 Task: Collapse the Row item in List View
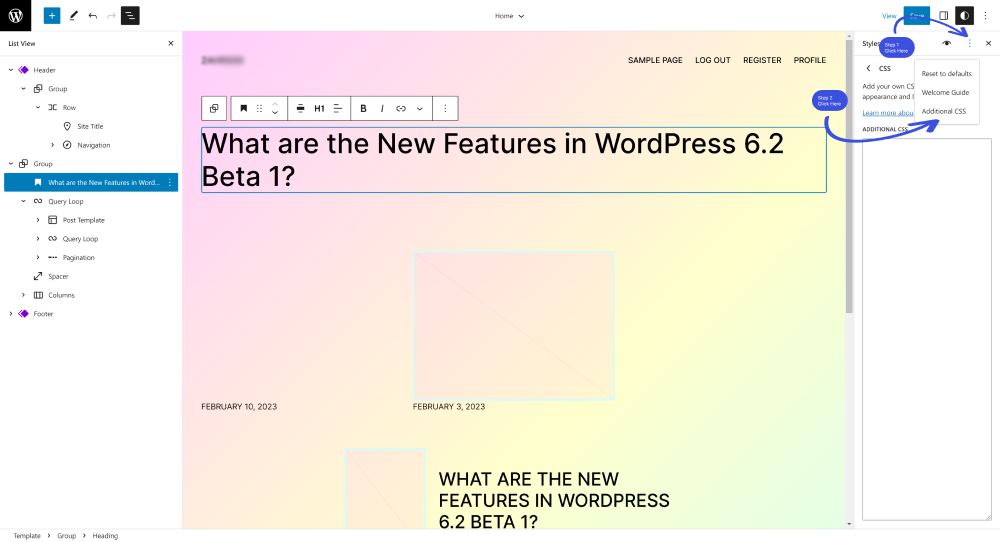(38, 107)
